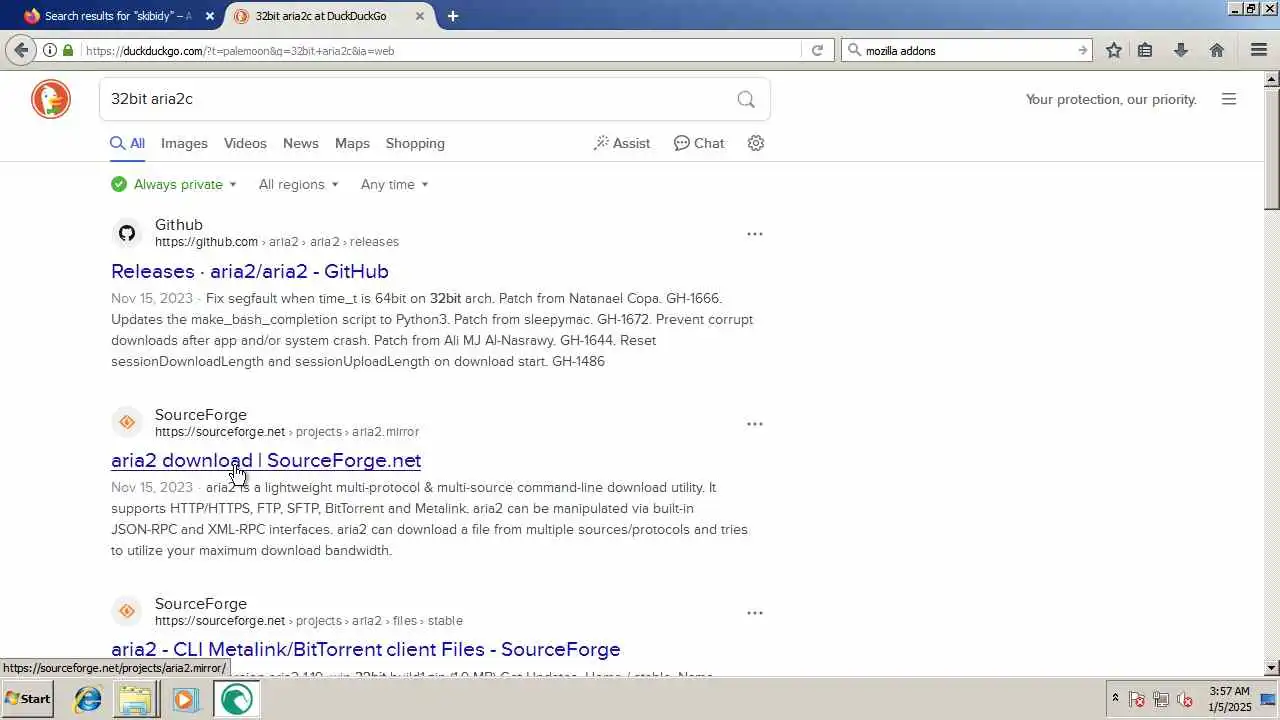
Task: Select the Shopping search tab
Action: point(415,143)
